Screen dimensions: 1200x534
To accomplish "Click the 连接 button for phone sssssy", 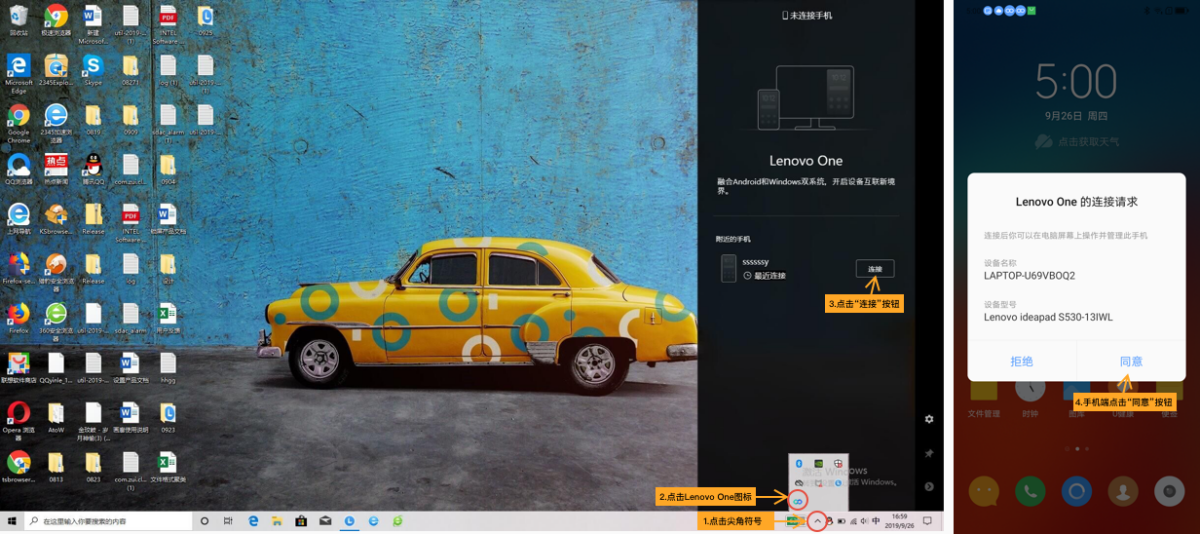I will 875,269.
